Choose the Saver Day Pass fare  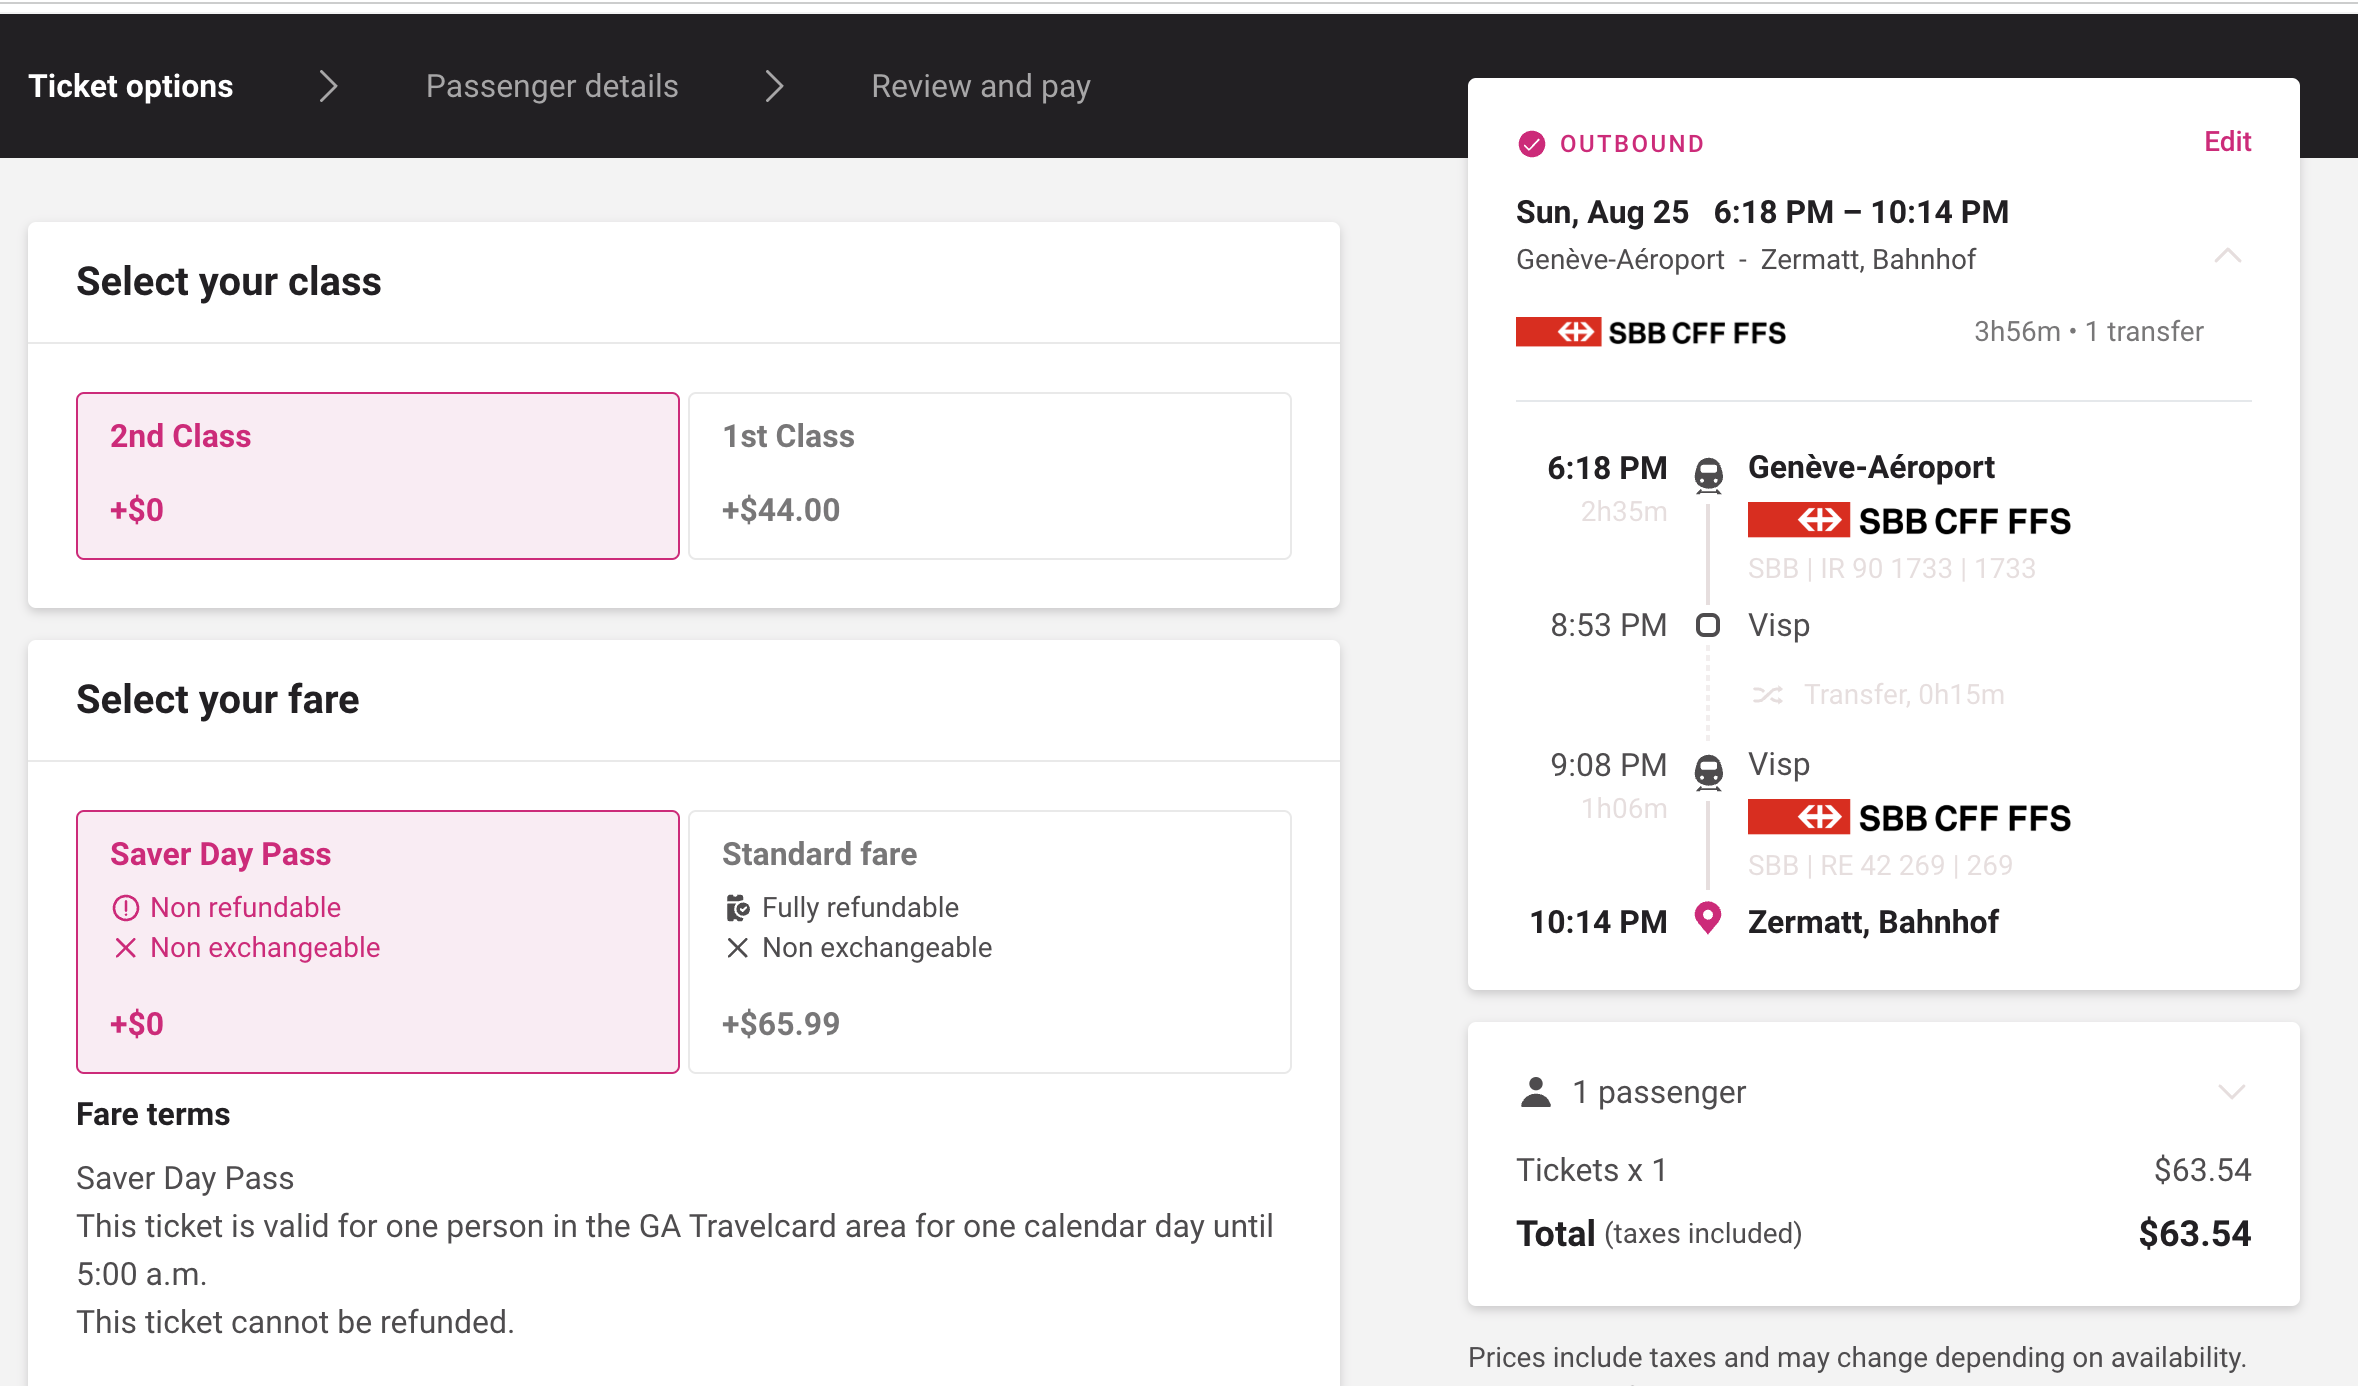pyautogui.click(x=377, y=941)
